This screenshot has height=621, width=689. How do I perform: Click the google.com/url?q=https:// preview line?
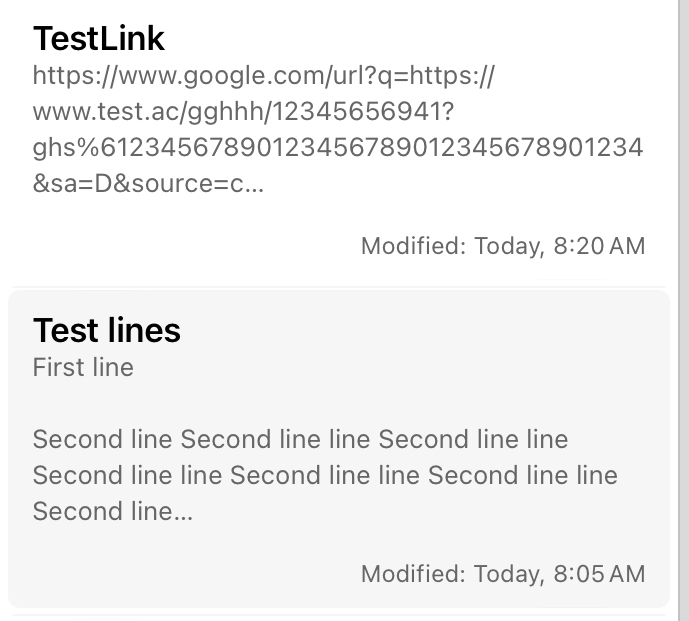tap(264, 76)
